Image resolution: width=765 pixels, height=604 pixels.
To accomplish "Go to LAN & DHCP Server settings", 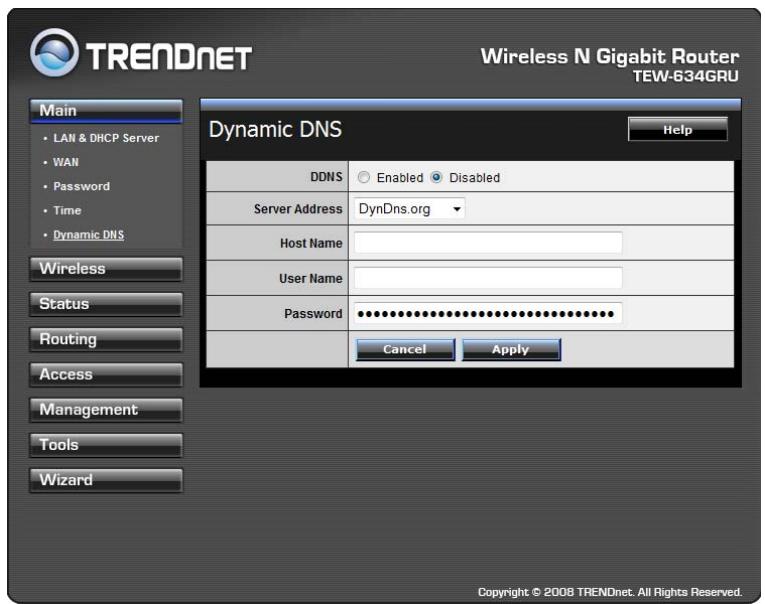I will tap(106, 138).
